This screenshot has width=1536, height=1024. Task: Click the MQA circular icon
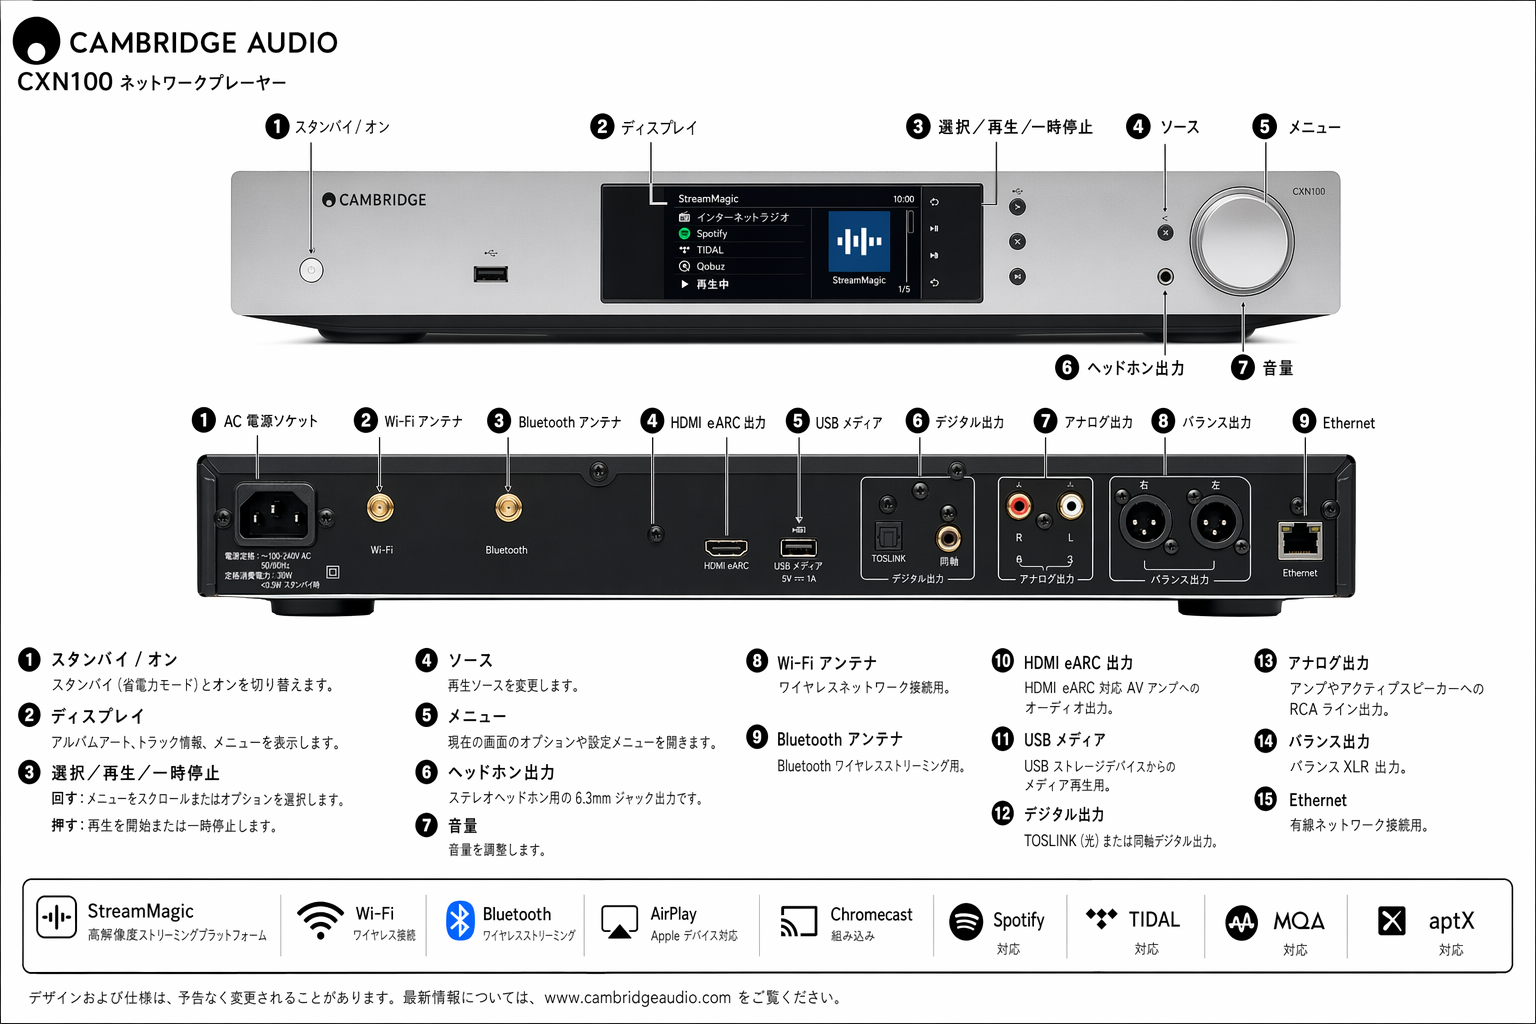pos(1242,922)
